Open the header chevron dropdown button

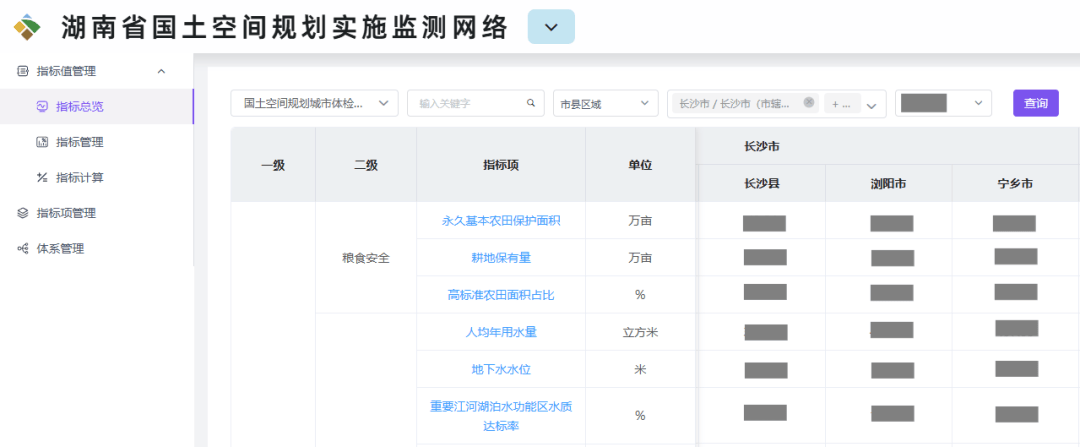tap(551, 27)
